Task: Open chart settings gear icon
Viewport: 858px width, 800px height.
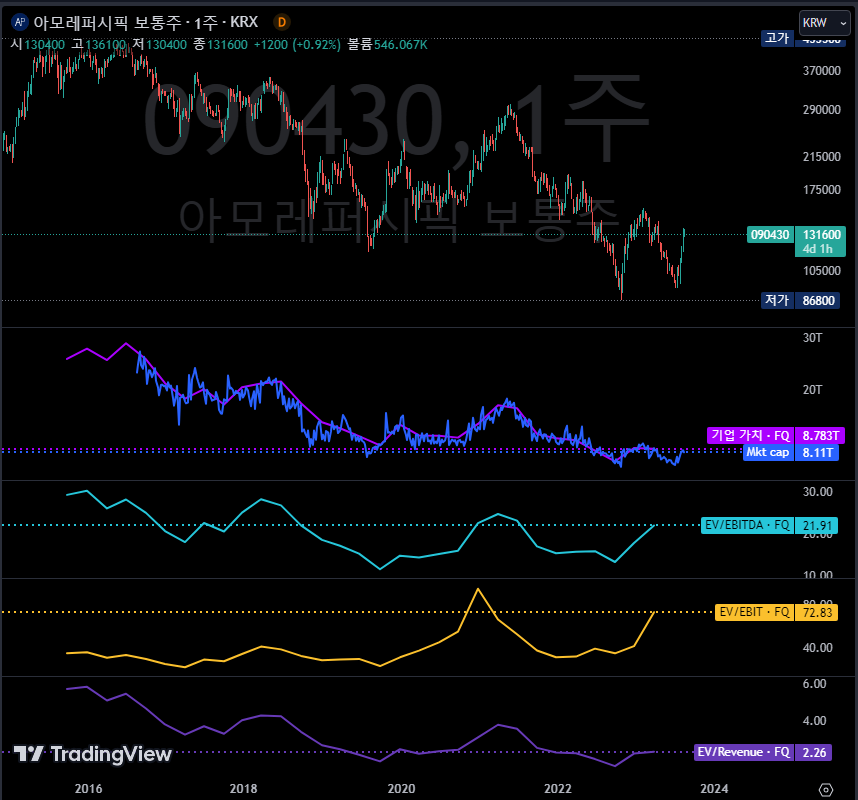Action: 826,789
